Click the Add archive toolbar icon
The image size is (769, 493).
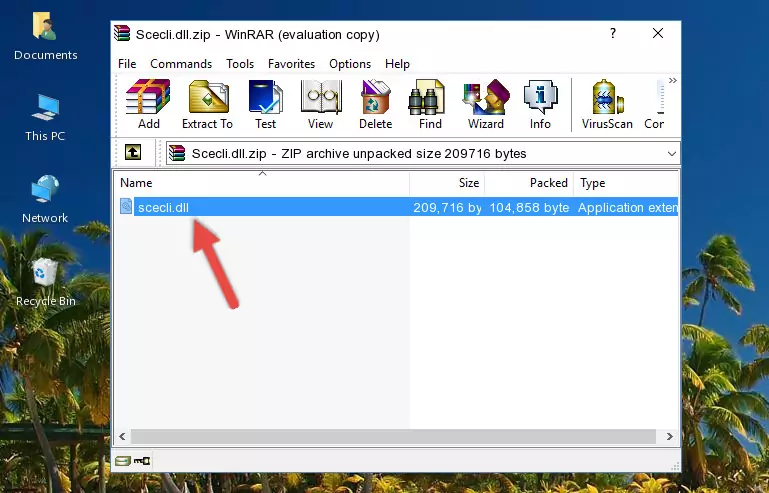[148, 104]
